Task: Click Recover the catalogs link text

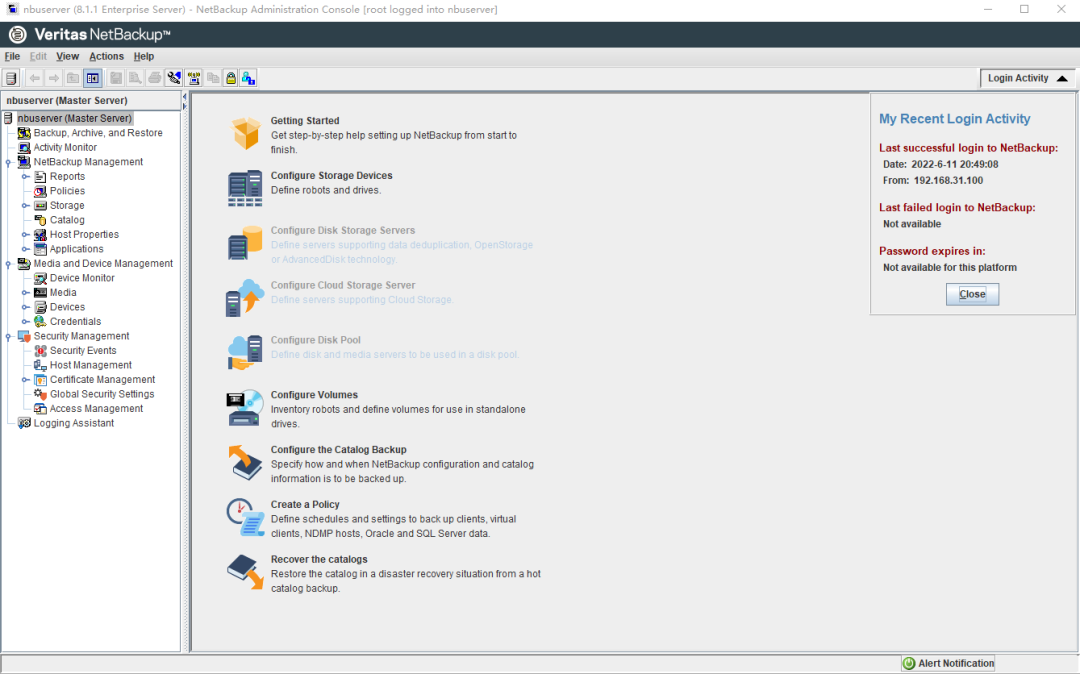Action: (x=319, y=560)
